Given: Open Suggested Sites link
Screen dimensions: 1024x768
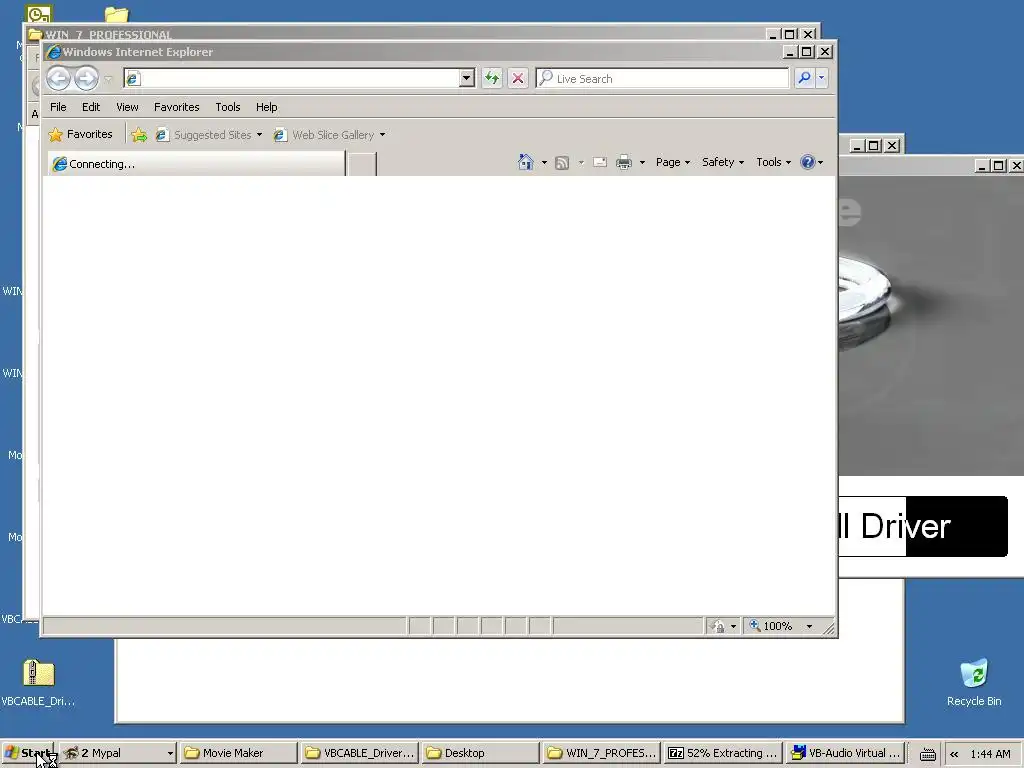Looking at the screenshot, I should pyautogui.click(x=209, y=135).
